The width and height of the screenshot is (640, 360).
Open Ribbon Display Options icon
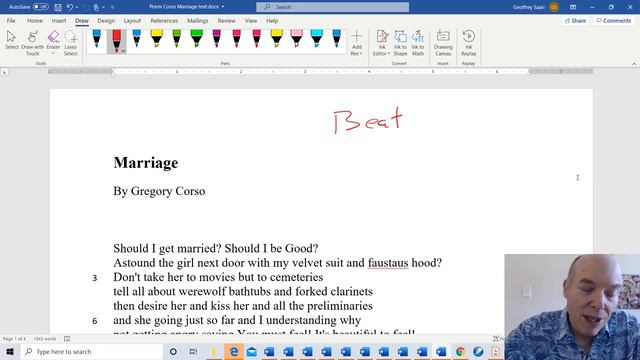tap(573, 7)
